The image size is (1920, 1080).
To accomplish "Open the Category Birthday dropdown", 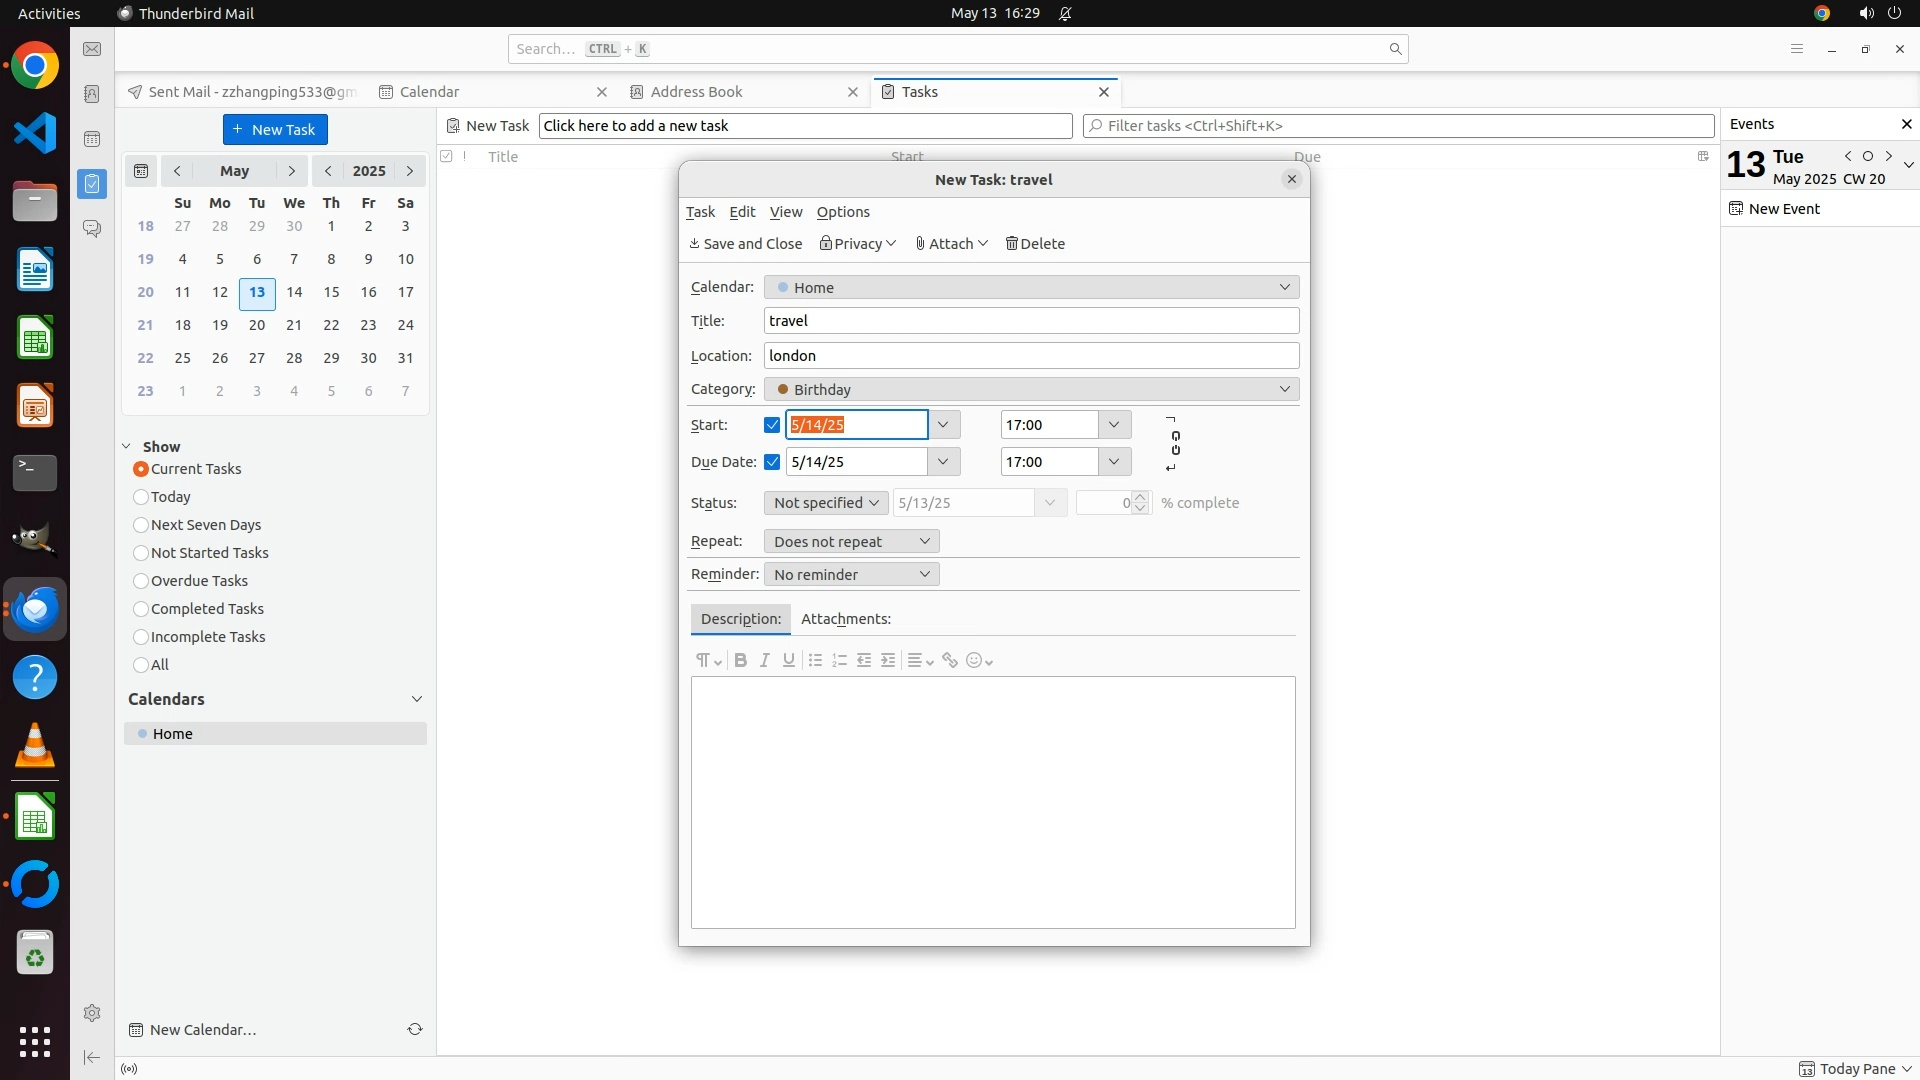I will tap(1031, 389).
